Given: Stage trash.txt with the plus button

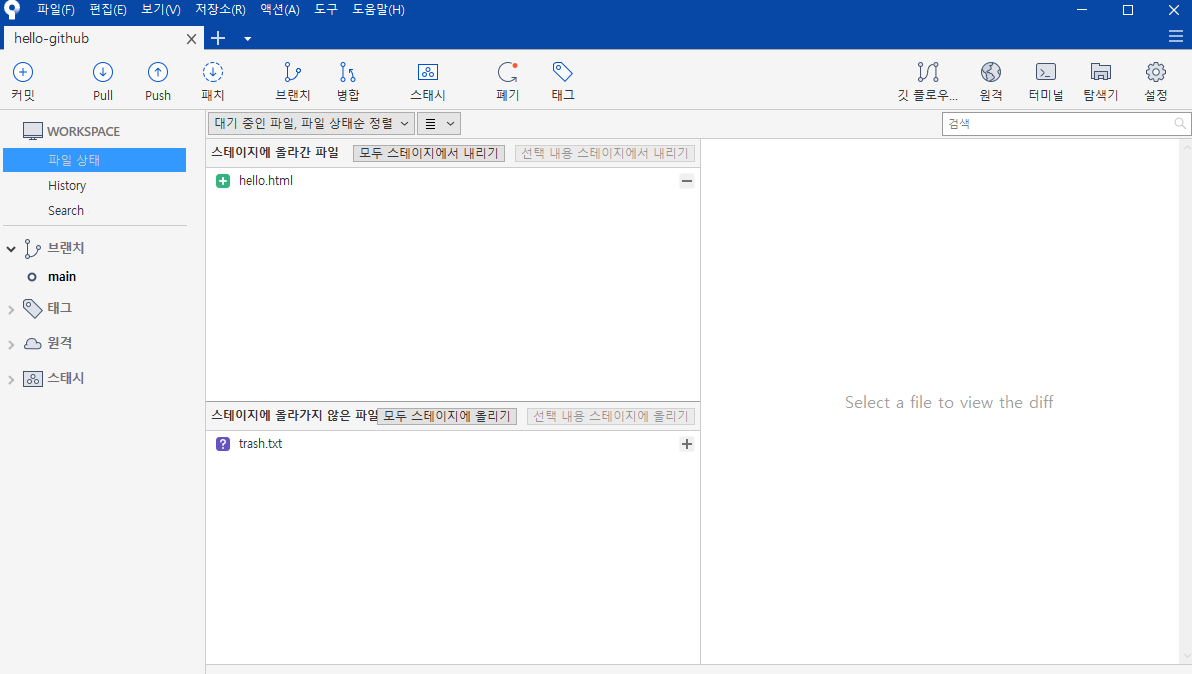Looking at the screenshot, I should click(x=686, y=444).
